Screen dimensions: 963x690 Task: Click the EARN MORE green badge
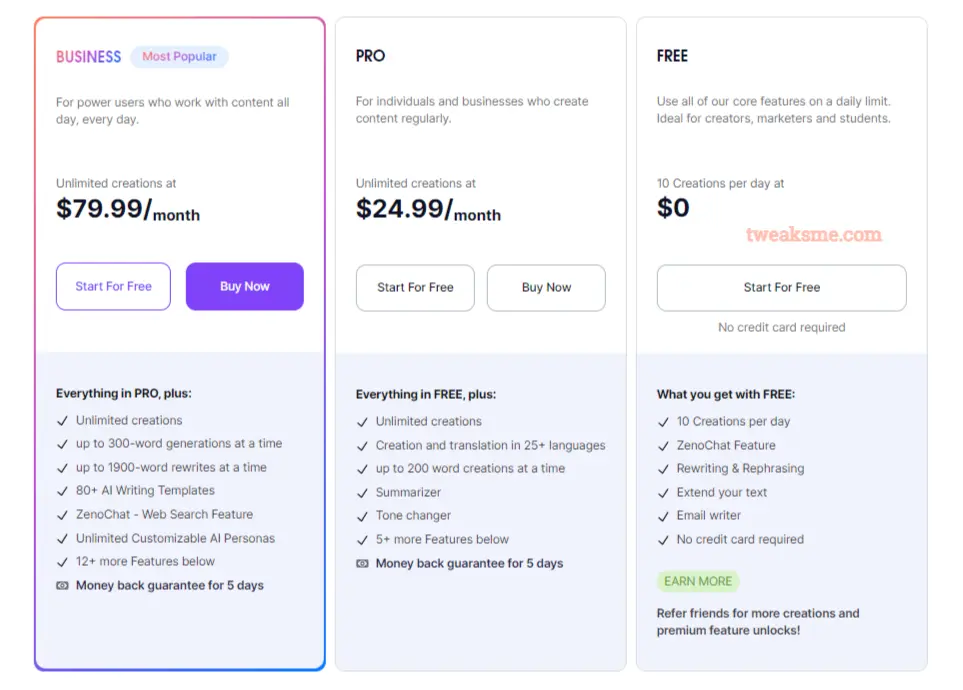click(698, 581)
